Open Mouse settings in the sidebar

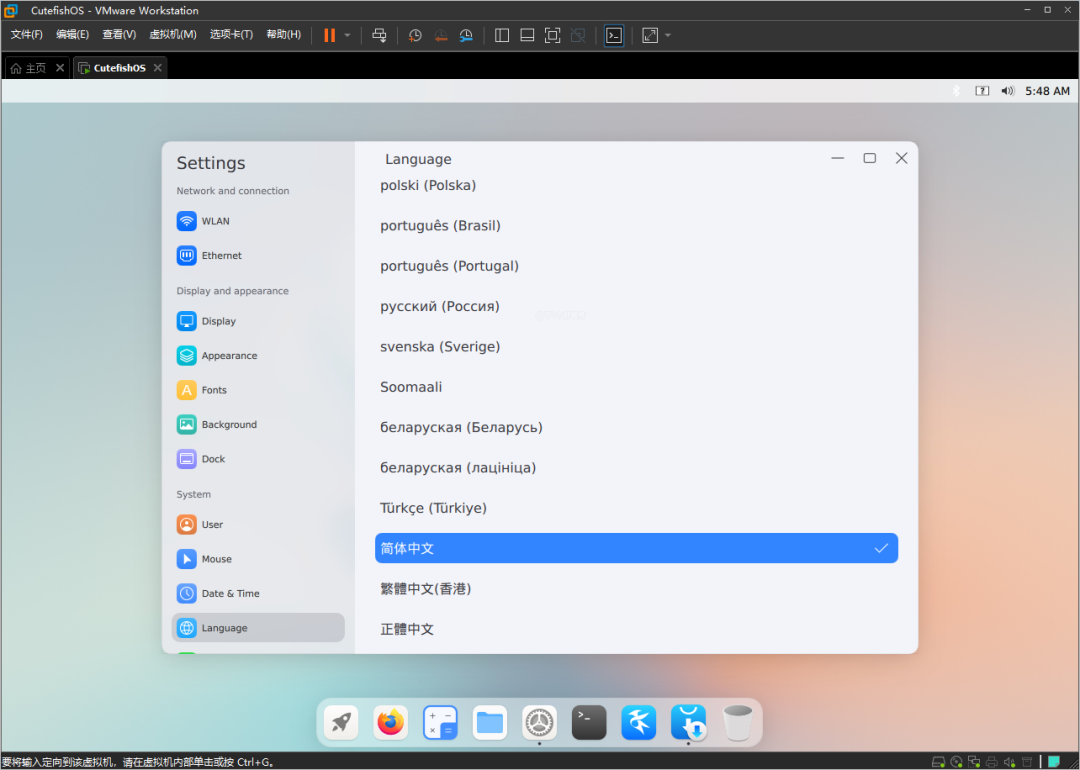(x=258, y=559)
